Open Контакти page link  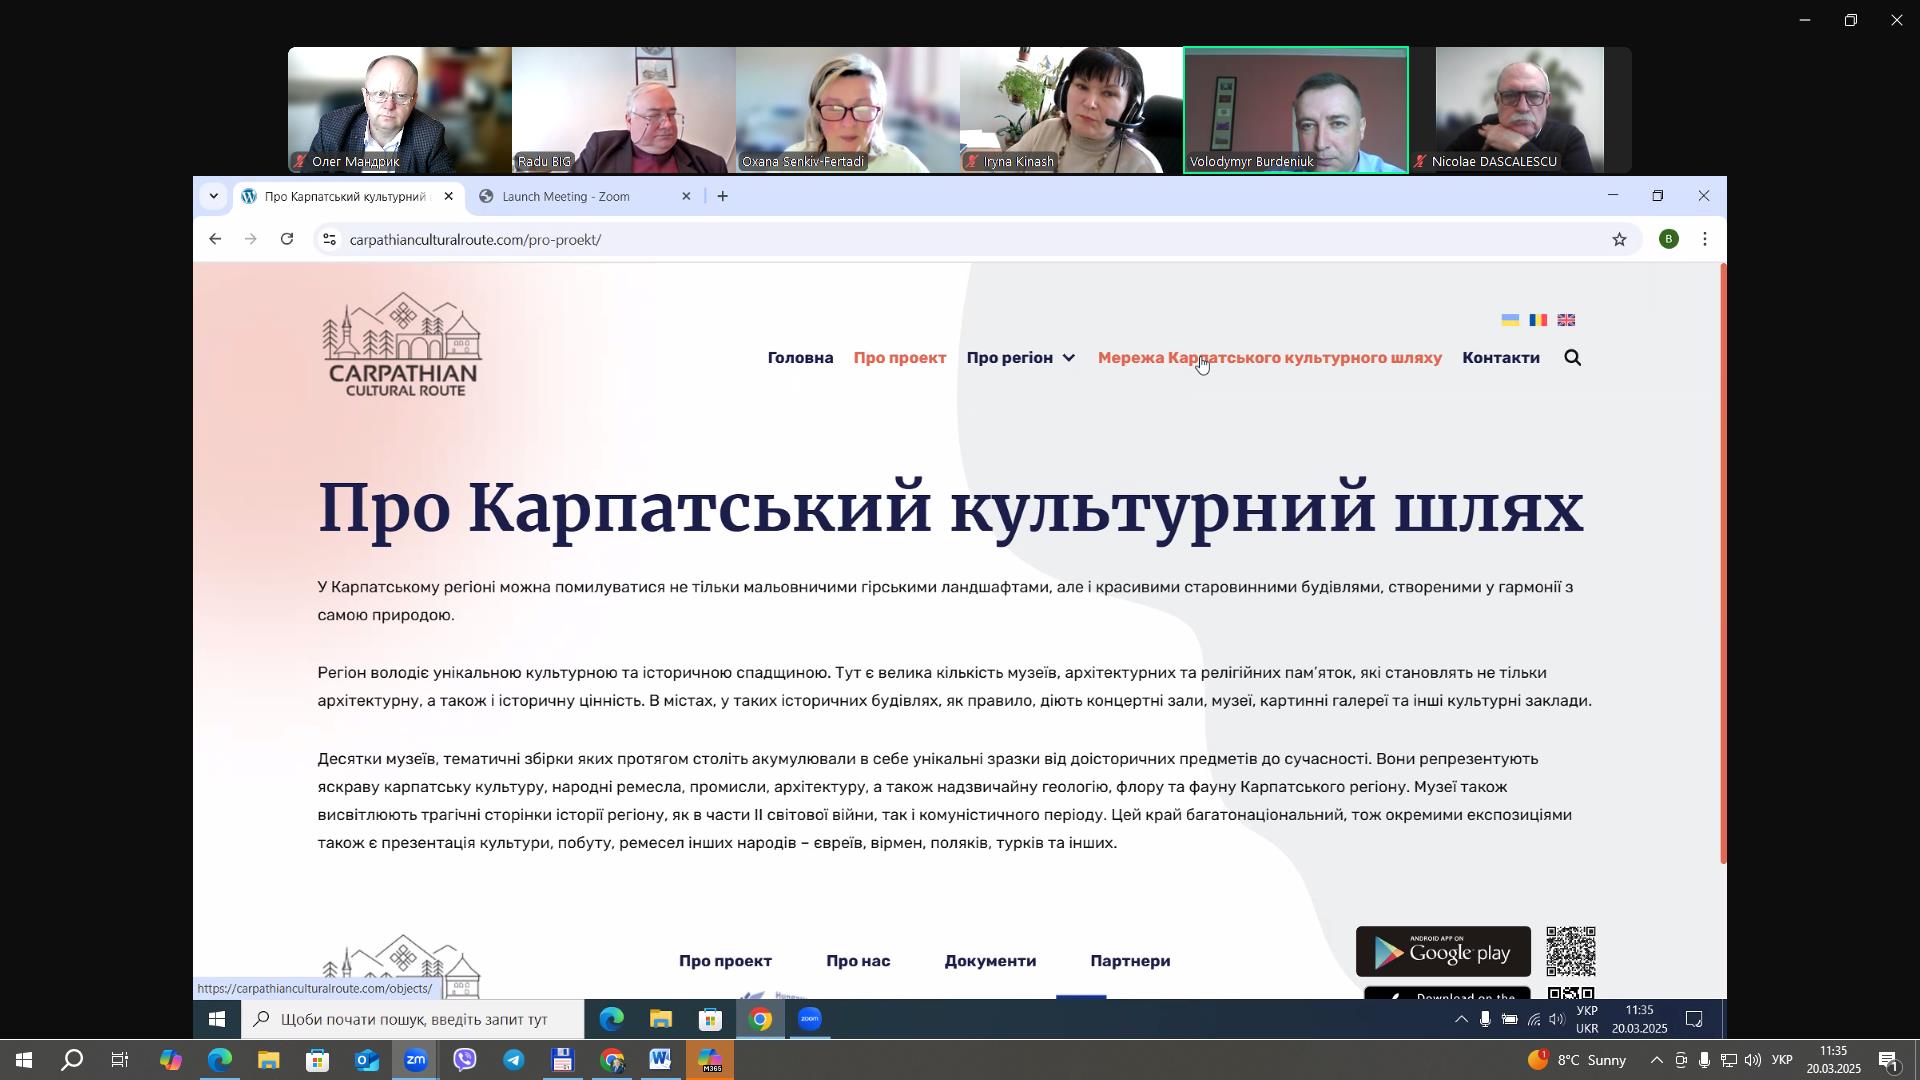1500,357
